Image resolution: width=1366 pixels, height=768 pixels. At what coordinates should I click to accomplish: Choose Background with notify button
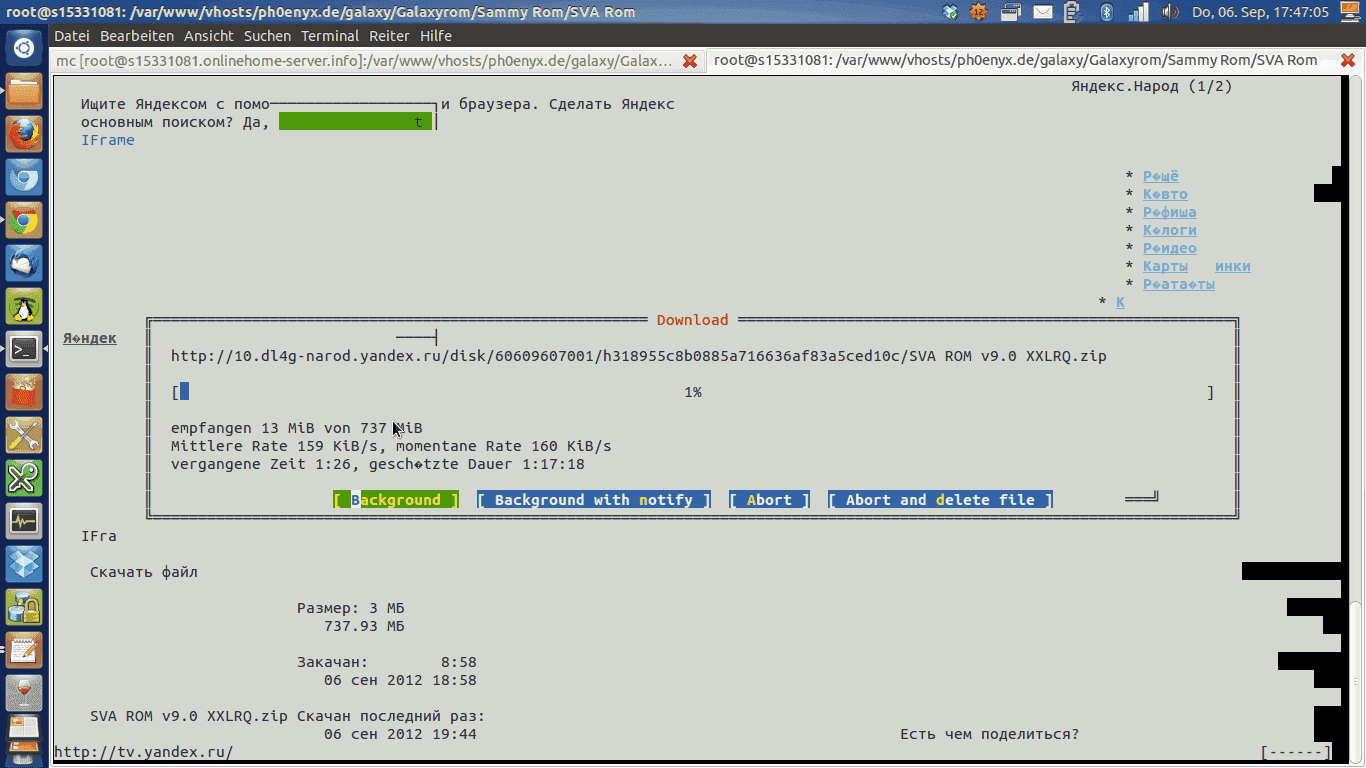(x=594, y=500)
